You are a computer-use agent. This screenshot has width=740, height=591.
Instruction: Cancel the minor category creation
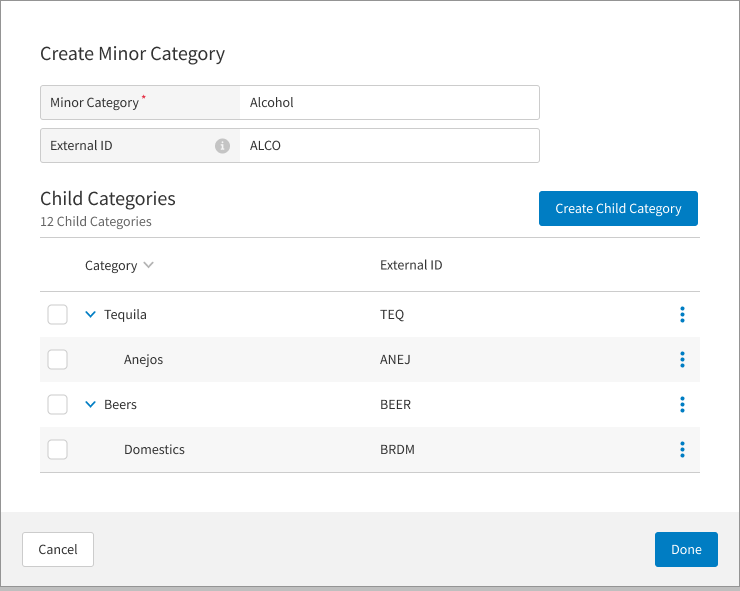[58, 549]
